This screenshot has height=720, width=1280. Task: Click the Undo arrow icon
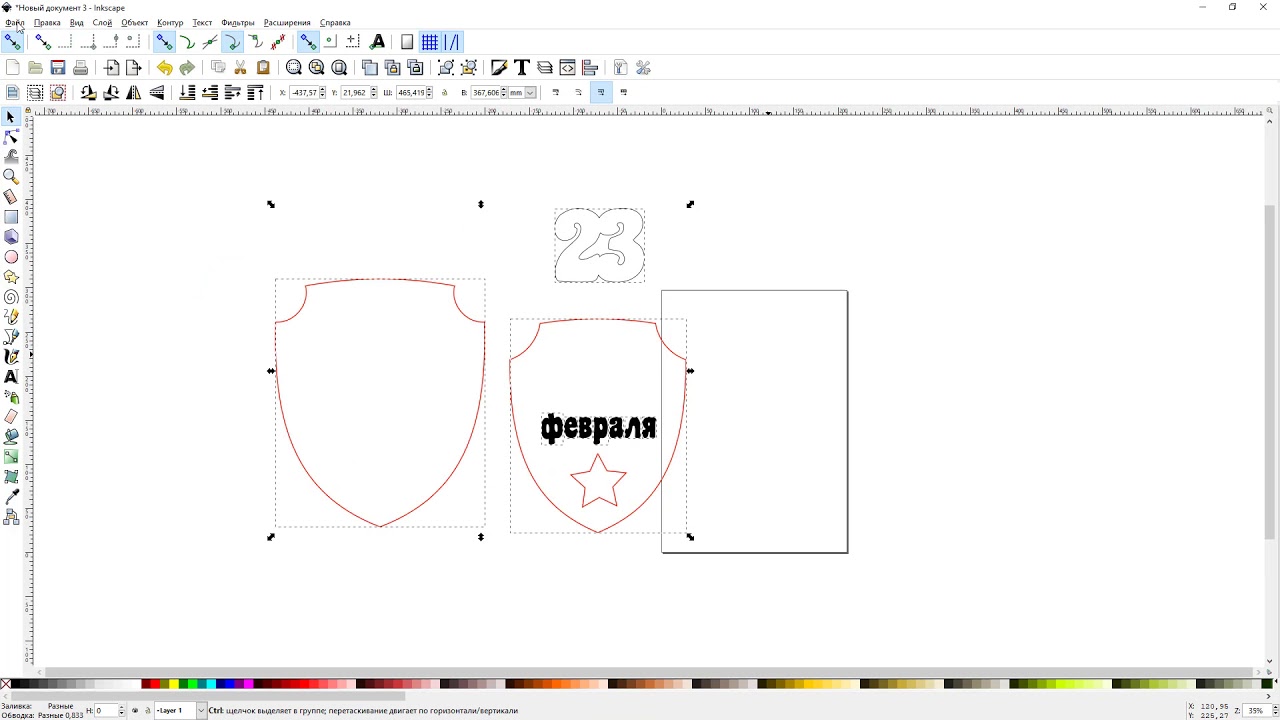coord(164,68)
